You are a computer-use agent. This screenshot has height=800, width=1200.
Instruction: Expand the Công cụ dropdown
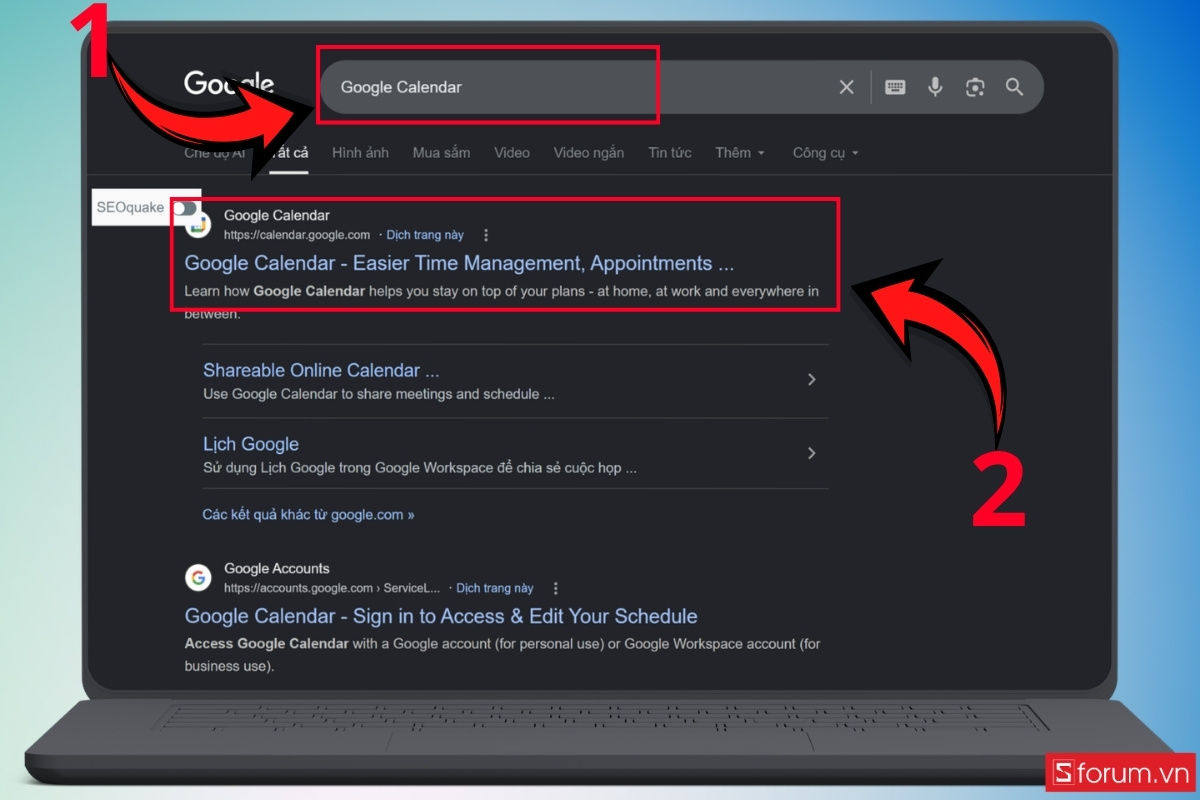(x=826, y=153)
